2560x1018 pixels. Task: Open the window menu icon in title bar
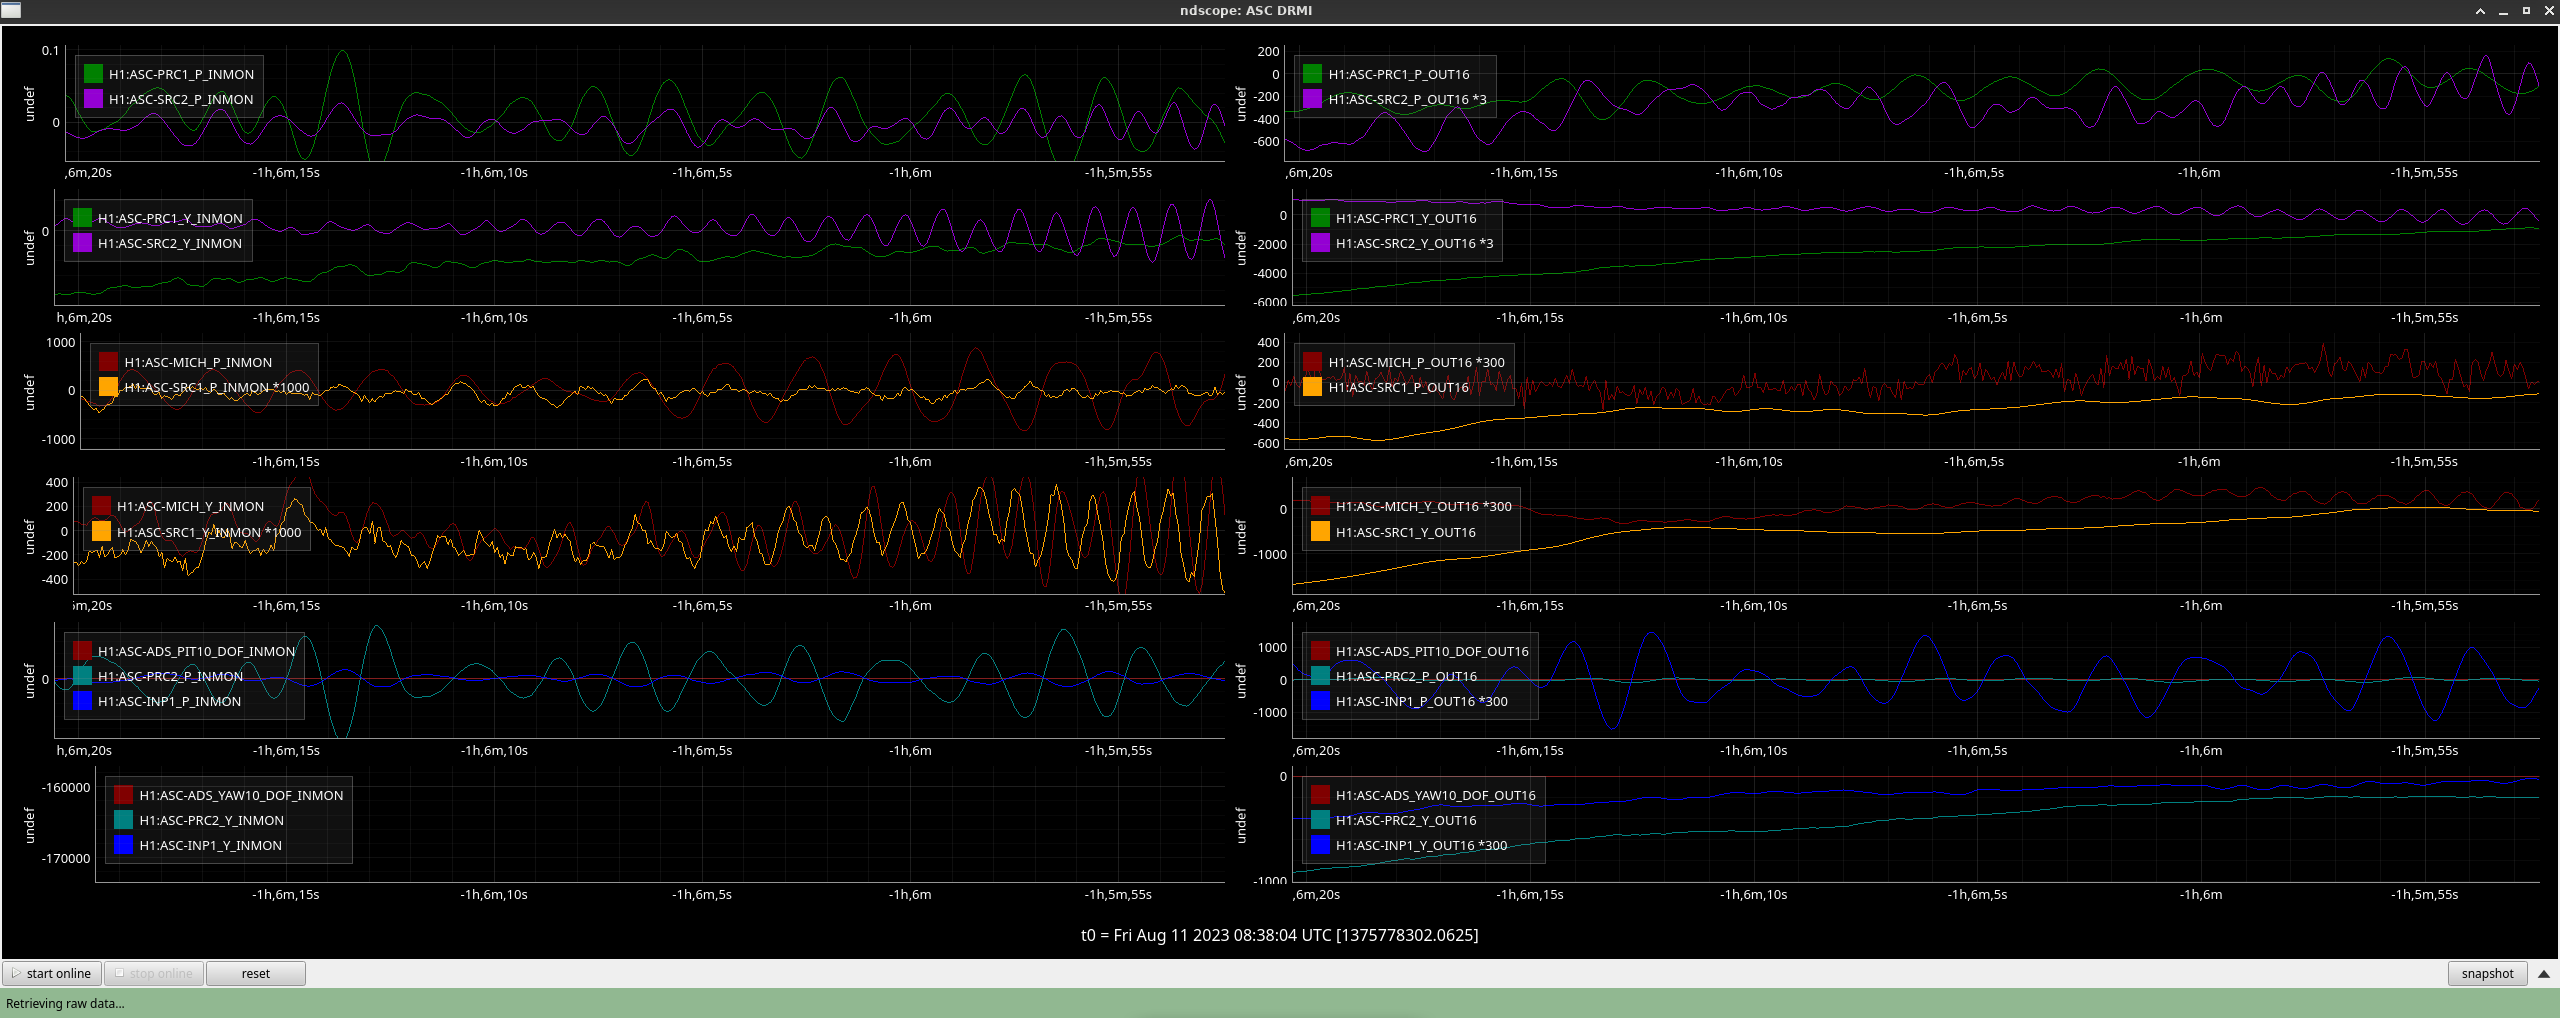pyautogui.click(x=11, y=10)
